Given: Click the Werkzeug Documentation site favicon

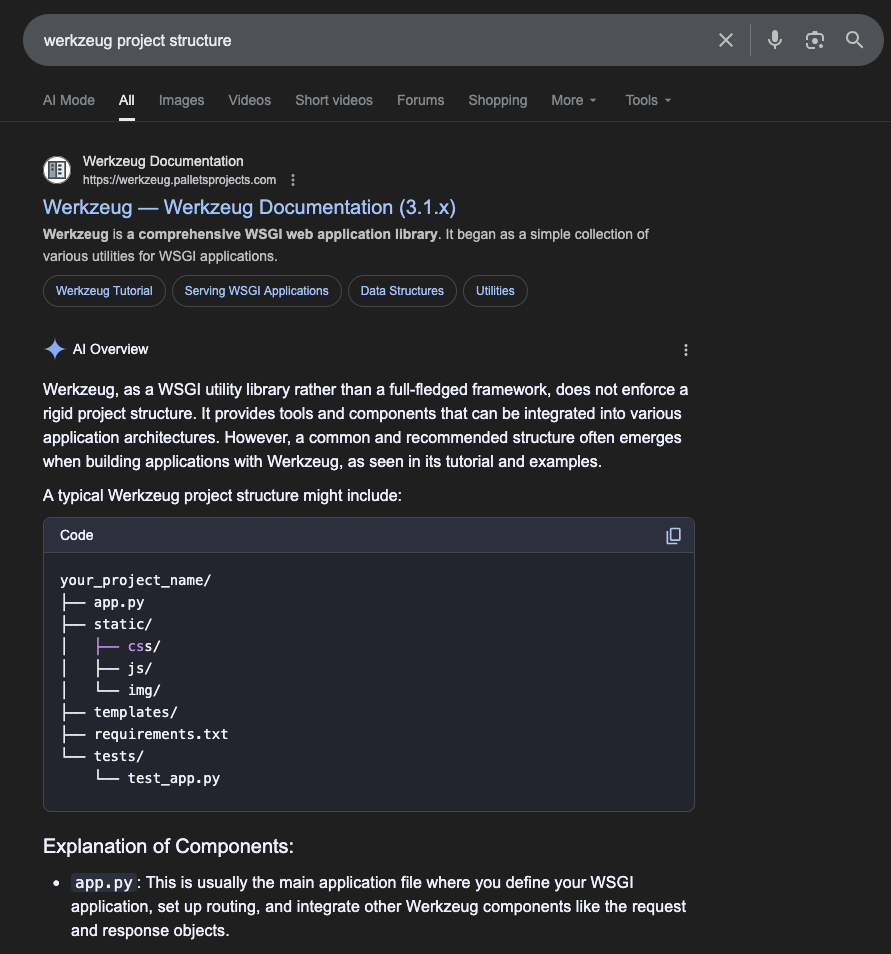Looking at the screenshot, I should pyautogui.click(x=57, y=170).
